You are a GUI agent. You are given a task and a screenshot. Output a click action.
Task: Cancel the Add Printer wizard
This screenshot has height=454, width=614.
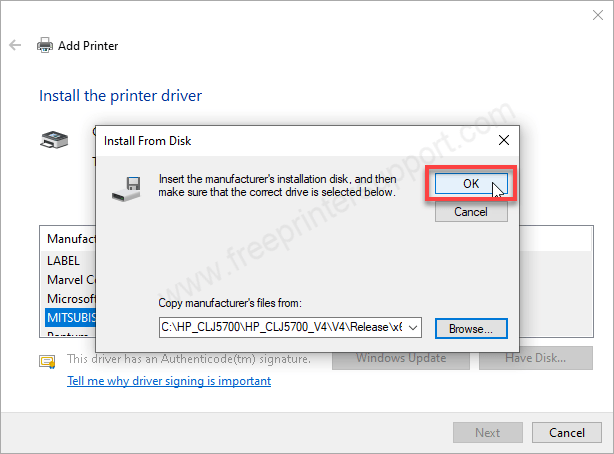(x=566, y=432)
